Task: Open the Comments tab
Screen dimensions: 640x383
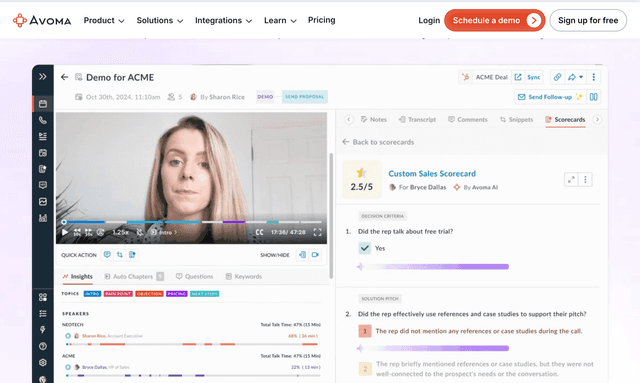Action: (x=468, y=119)
